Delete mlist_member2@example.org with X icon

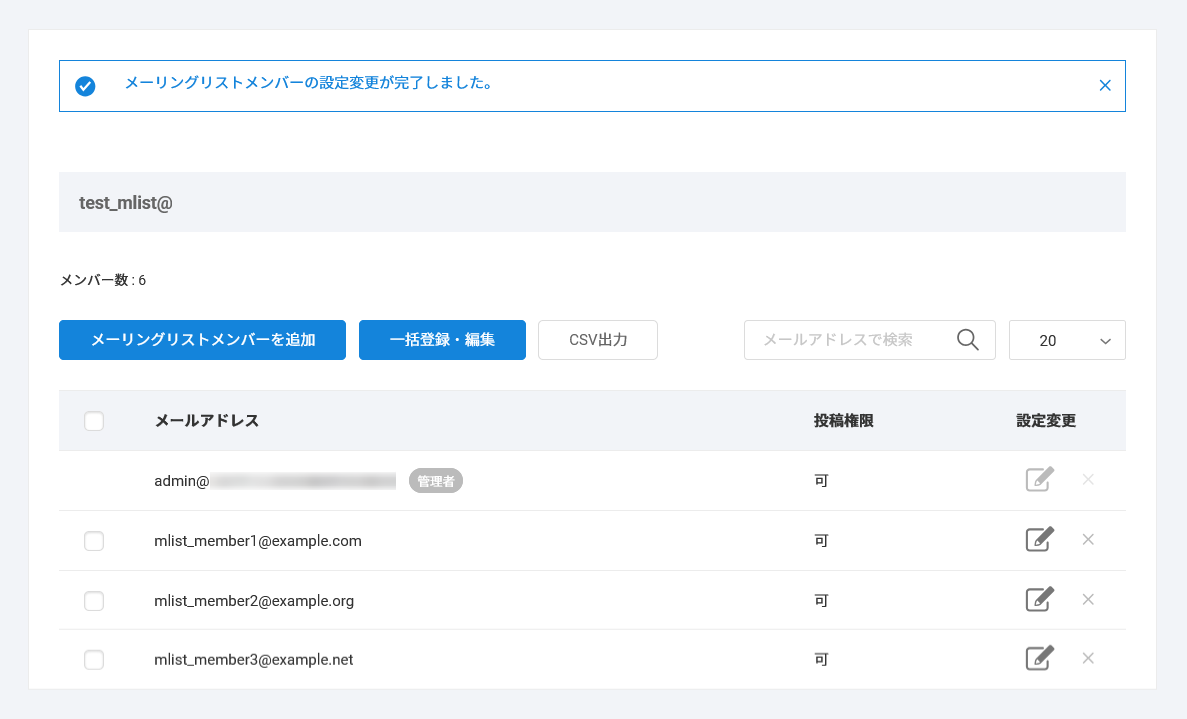pos(1088,600)
